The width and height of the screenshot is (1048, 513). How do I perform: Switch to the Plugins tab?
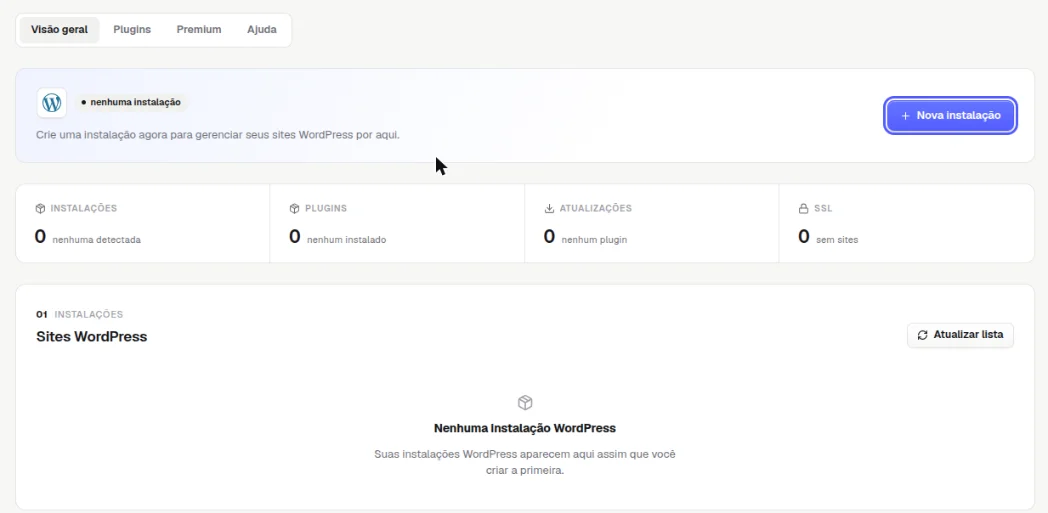coord(132,30)
